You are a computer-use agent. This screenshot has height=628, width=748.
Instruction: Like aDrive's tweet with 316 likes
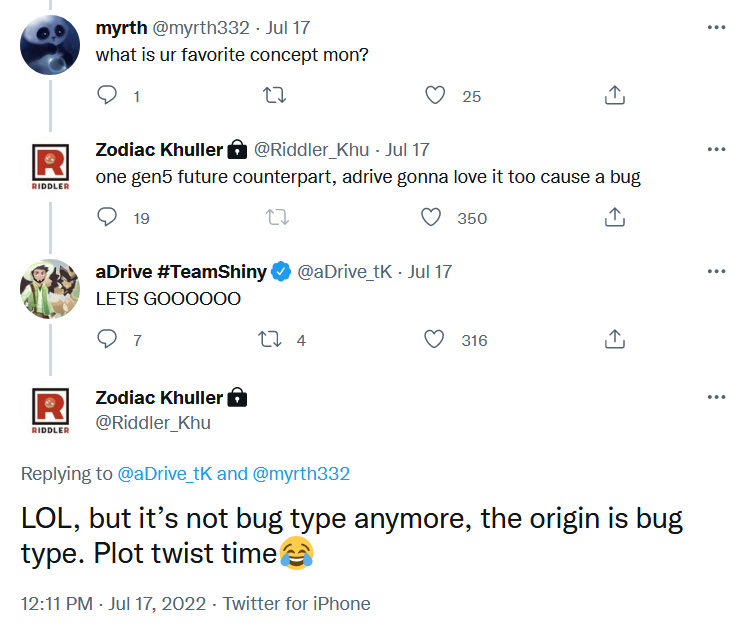(435, 340)
